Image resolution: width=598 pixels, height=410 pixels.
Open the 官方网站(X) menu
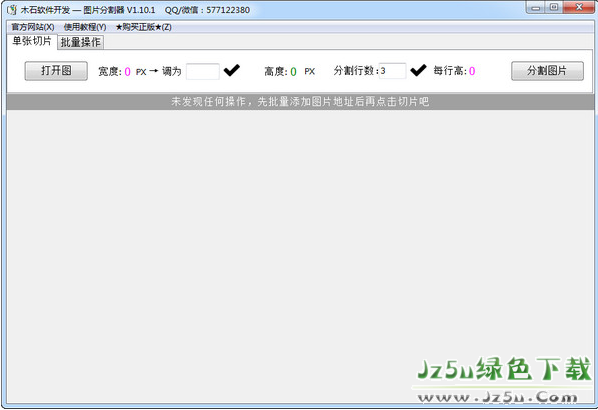tap(33, 27)
